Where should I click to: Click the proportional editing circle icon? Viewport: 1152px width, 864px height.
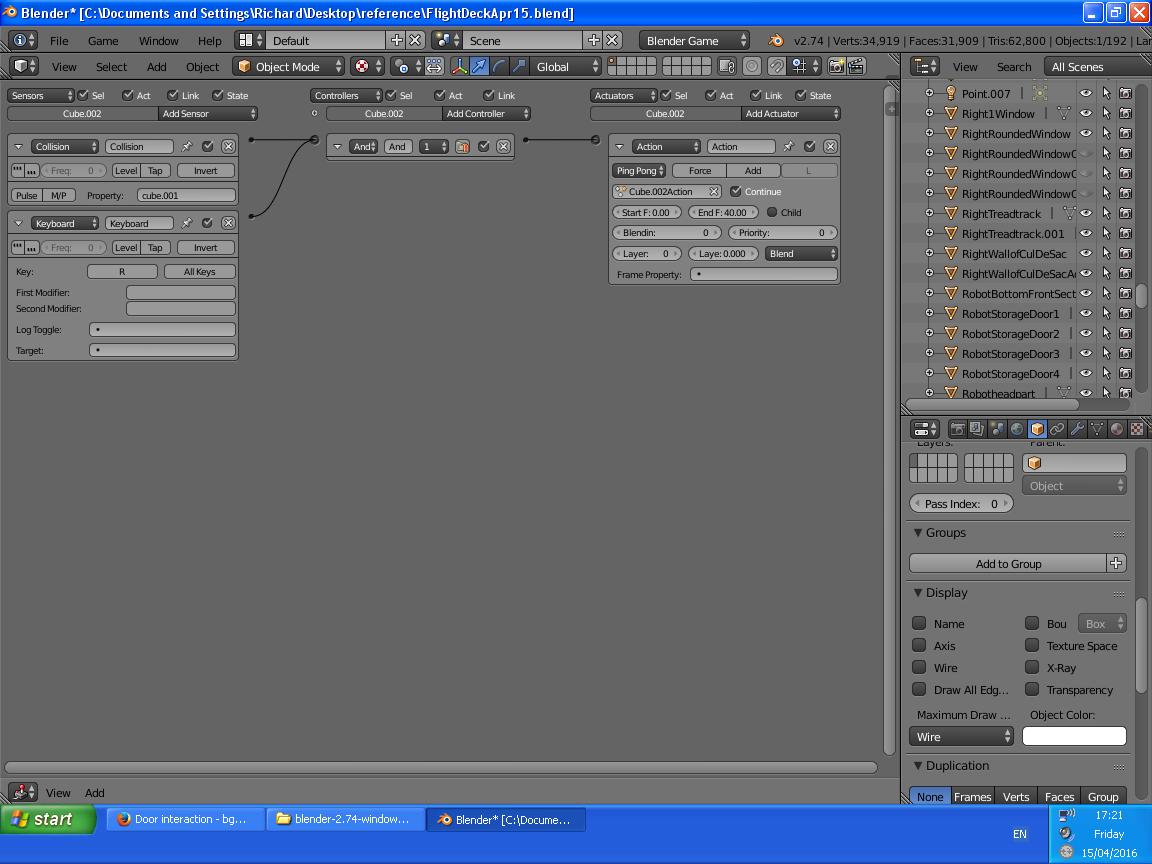click(x=752, y=67)
